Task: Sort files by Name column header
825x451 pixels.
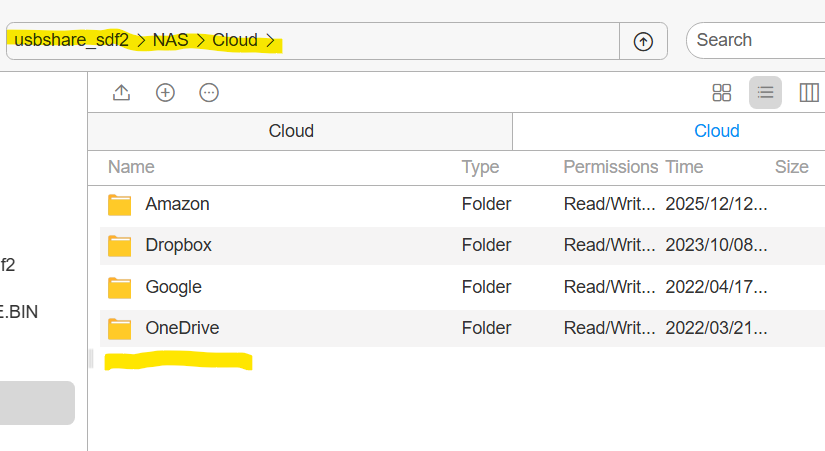Action: coord(131,167)
